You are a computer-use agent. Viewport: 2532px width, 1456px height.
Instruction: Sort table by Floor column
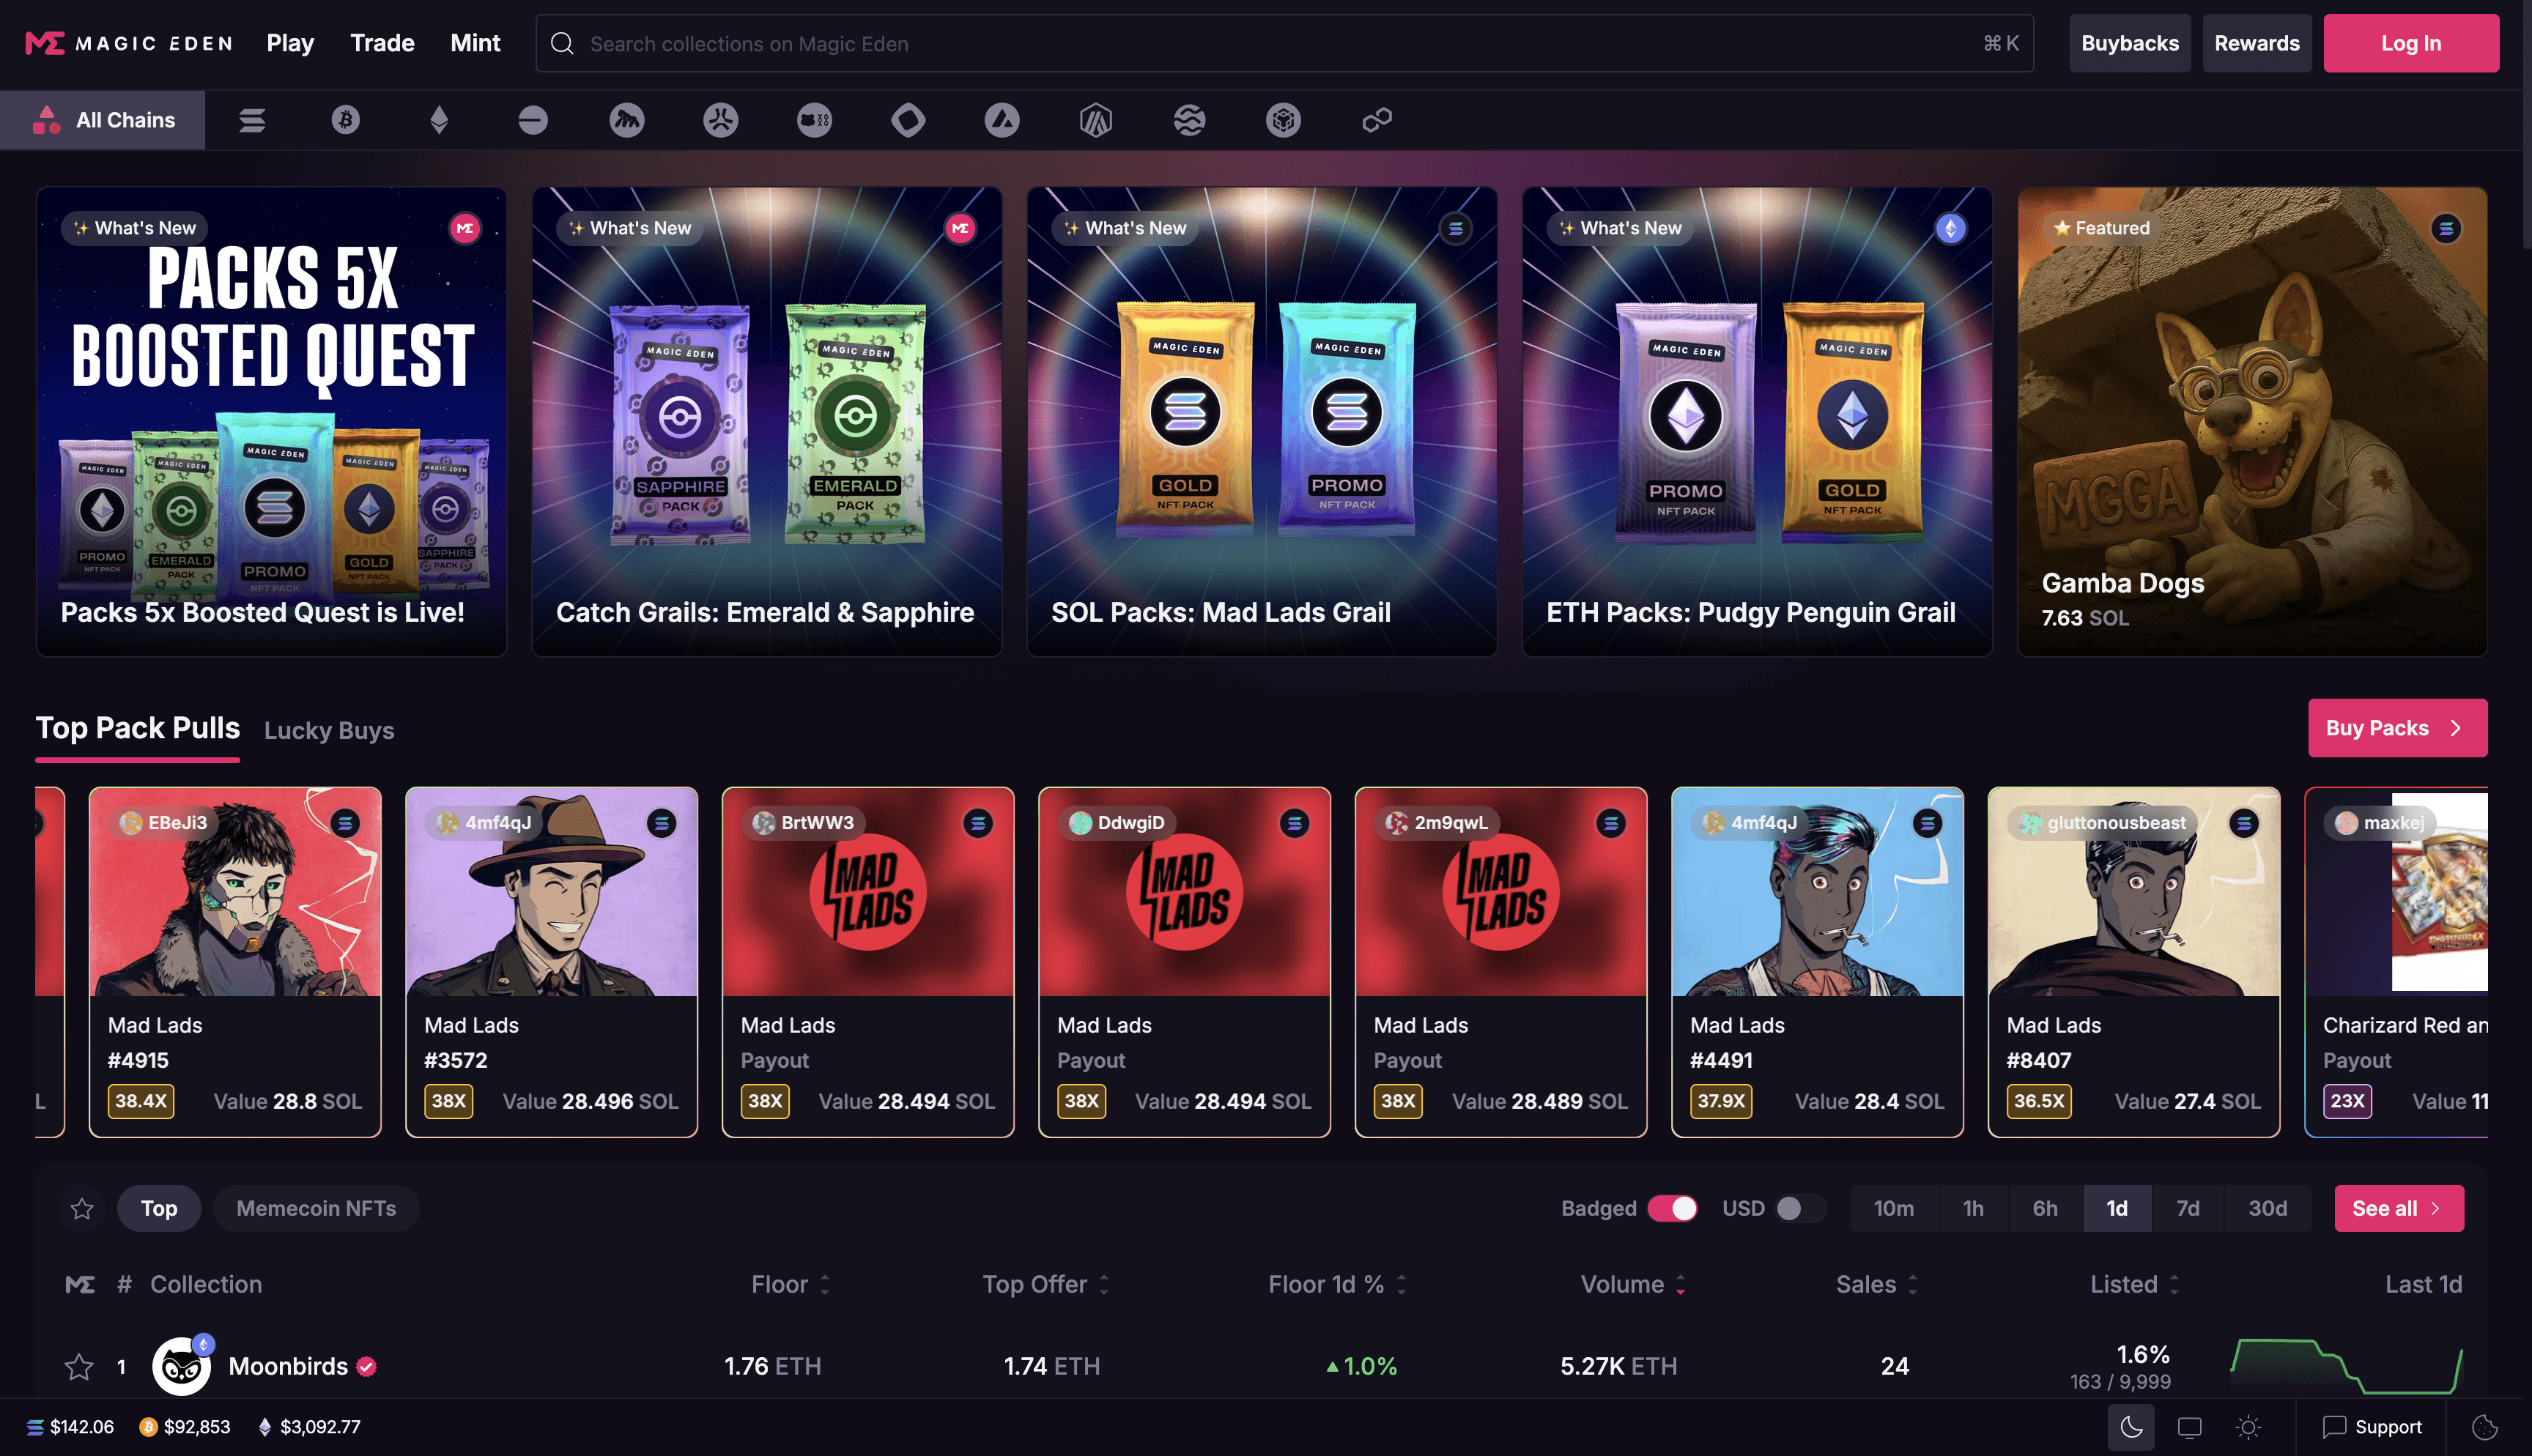coord(790,1284)
